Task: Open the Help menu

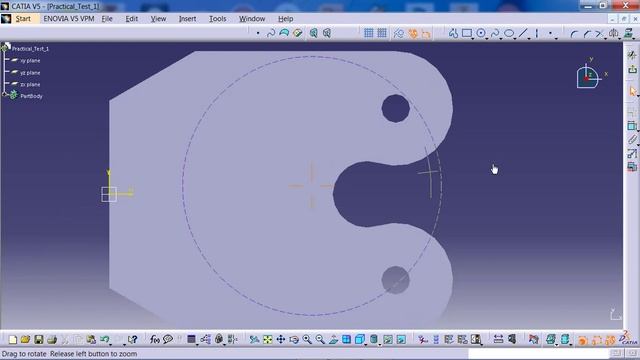Action: point(286,19)
